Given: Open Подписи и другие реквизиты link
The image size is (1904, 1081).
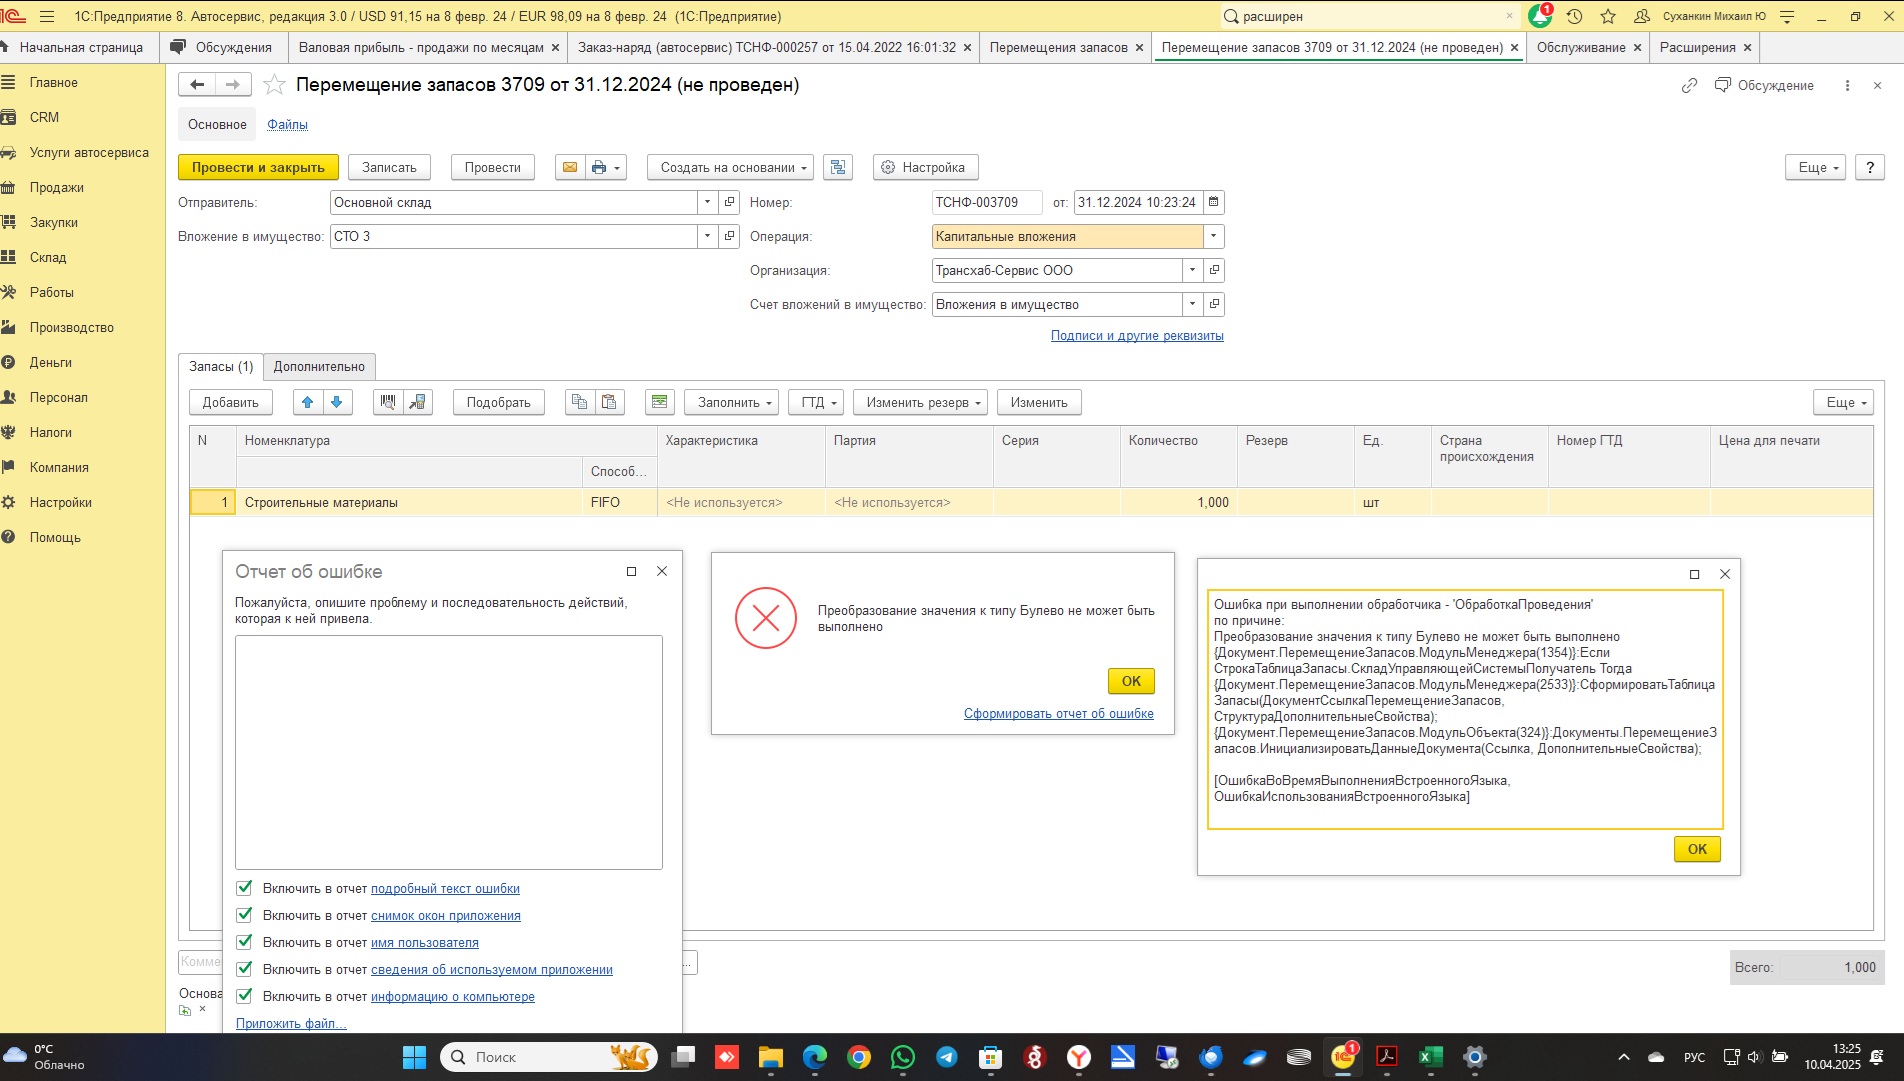Looking at the screenshot, I should (1137, 335).
